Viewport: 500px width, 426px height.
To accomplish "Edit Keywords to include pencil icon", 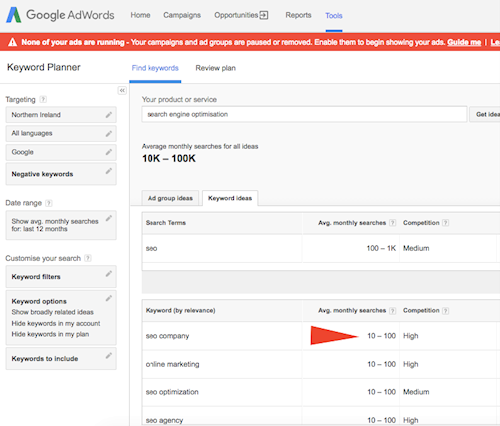I will click(x=109, y=356).
